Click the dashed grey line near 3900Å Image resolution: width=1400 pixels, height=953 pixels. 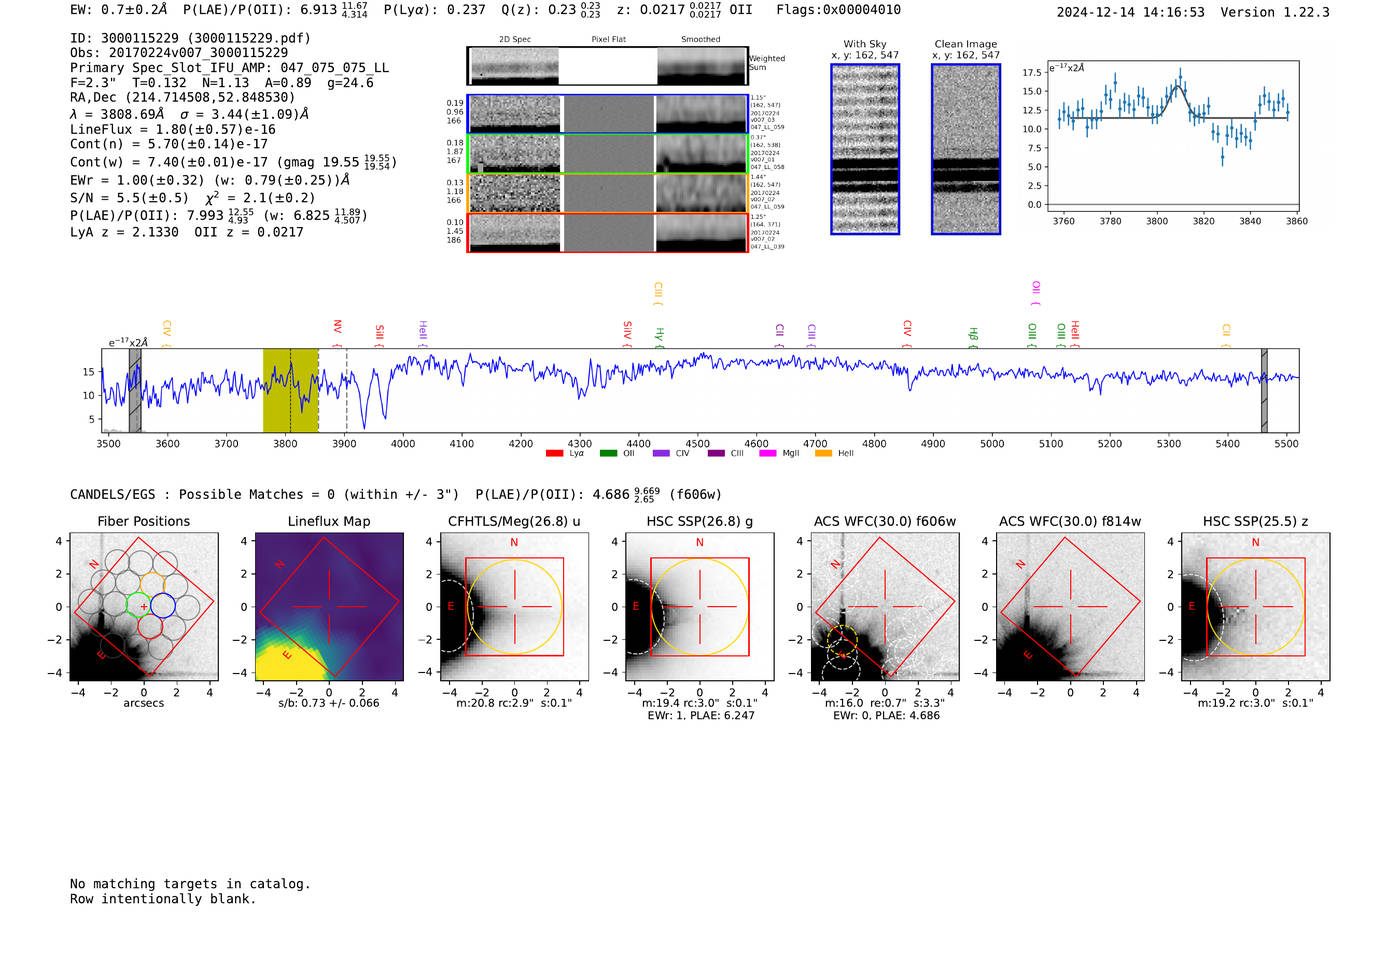click(346, 390)
